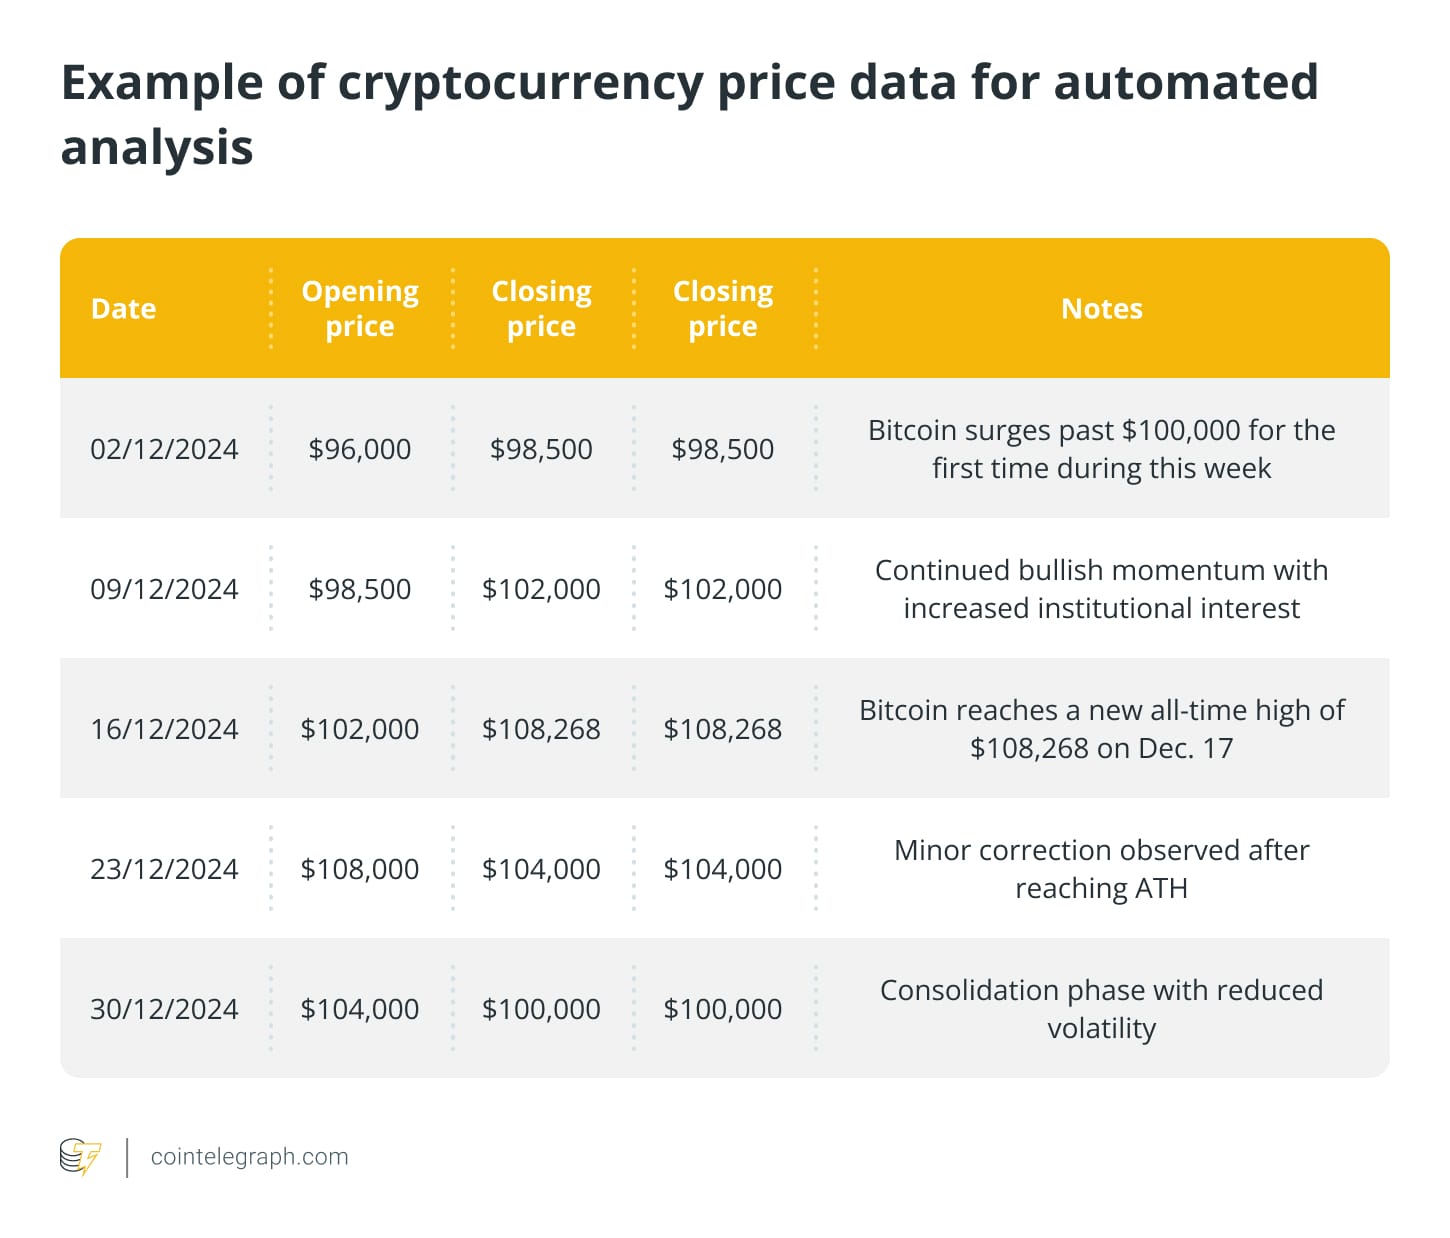Click the note about Bitcoin surging past $100,000
1450x1238 pixels.
pos(1101,449)
